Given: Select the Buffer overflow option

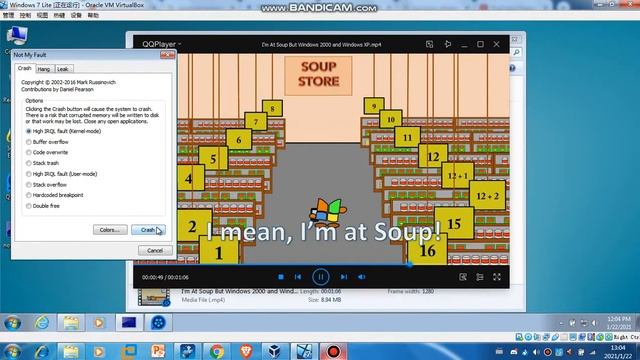Looking at the screenshot, I should (47, 142).
